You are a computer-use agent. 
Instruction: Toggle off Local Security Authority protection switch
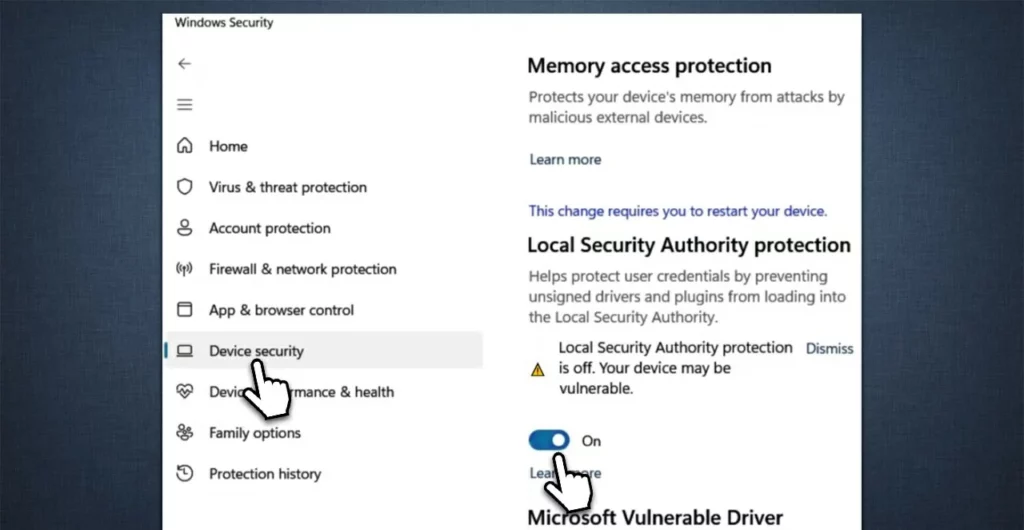549,440
